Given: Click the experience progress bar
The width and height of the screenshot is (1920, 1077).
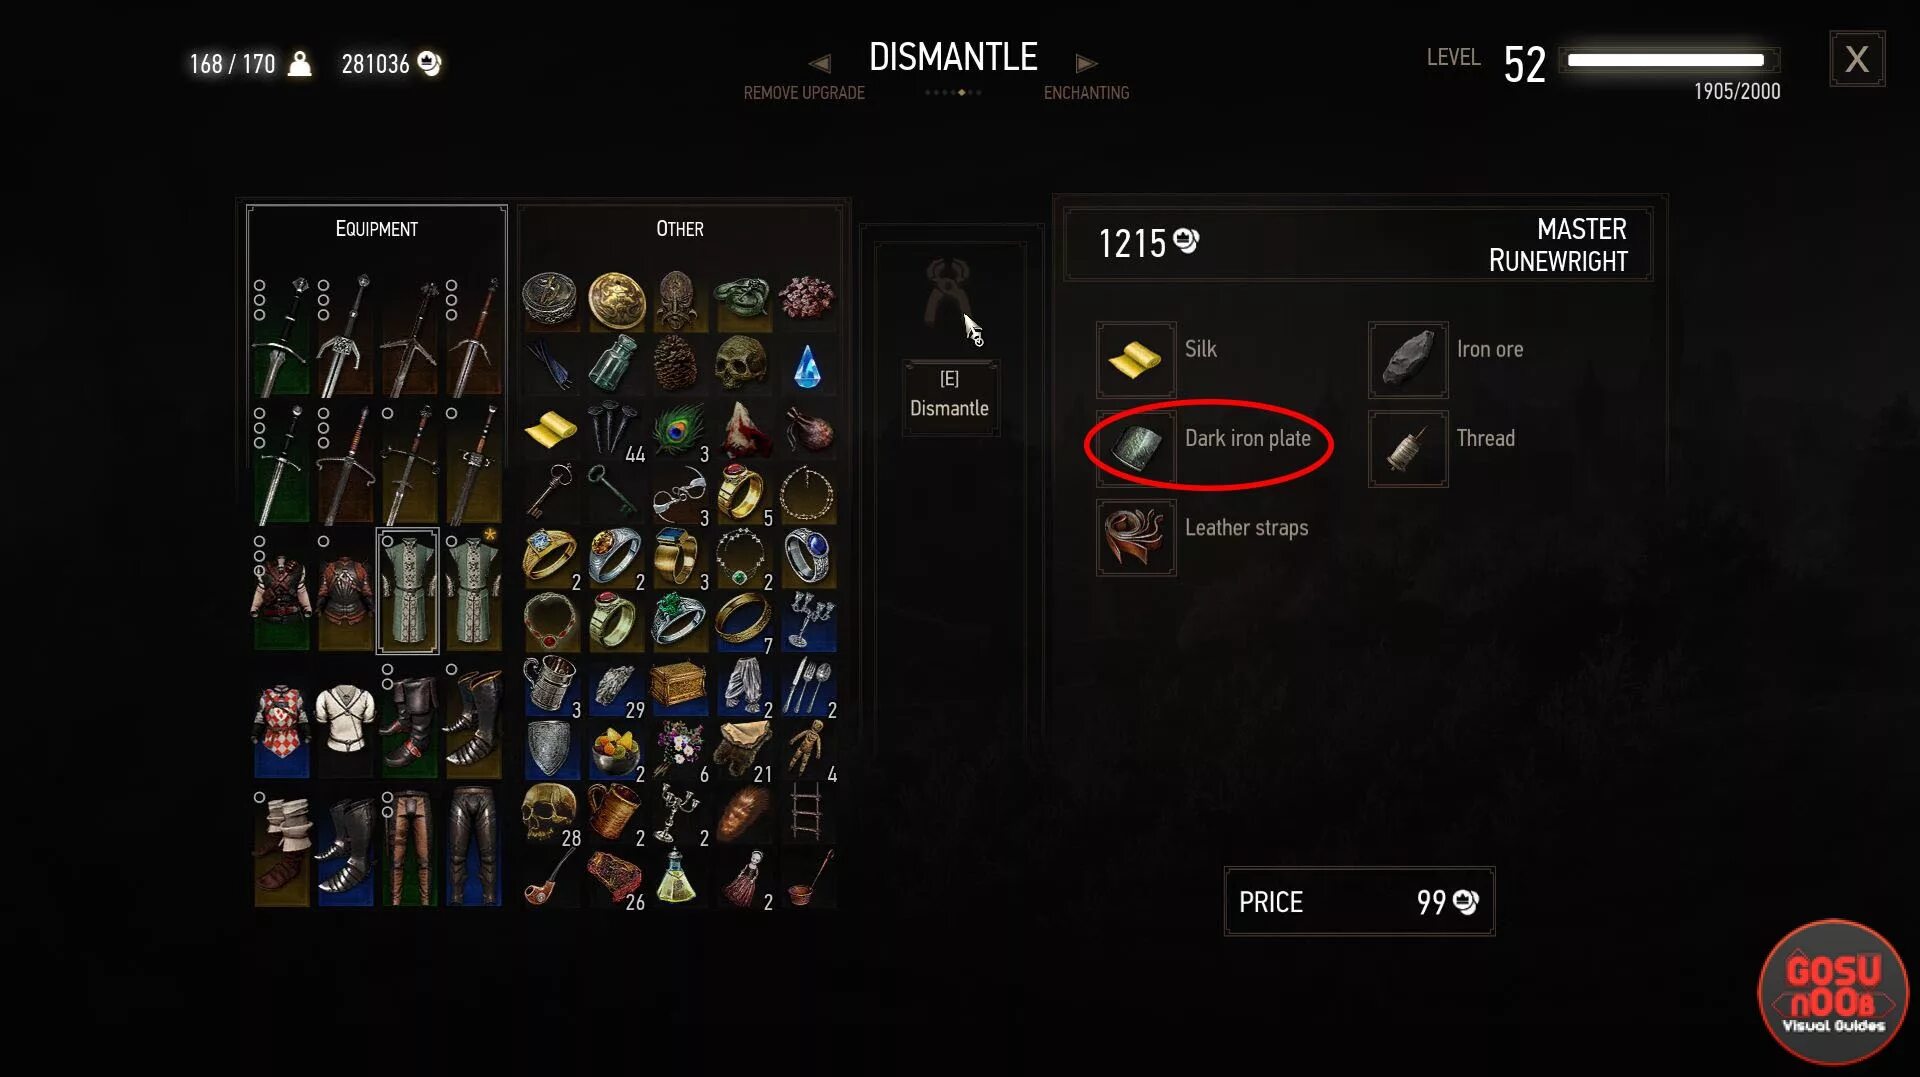Looking at the screenshot, I should click(x=1670, y=60).
